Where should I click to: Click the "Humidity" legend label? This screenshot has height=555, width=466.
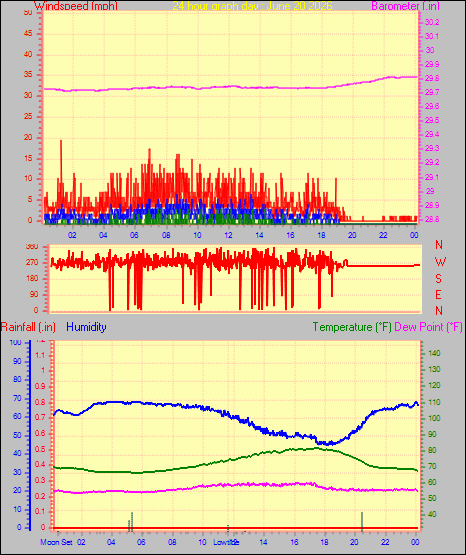coord(86,327)
